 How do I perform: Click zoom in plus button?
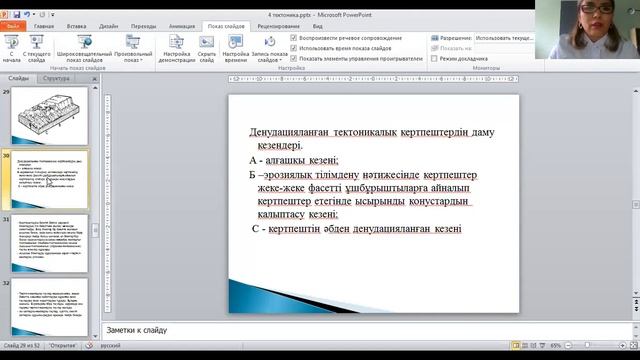point(622,345)
